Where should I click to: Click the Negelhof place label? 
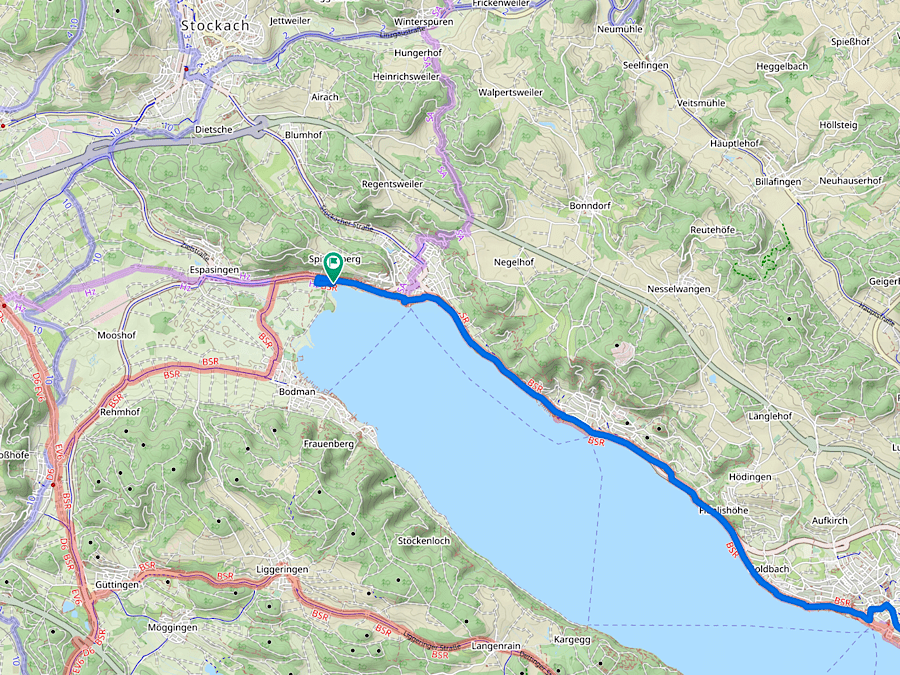pyautogui.click(x=514, y=262)
